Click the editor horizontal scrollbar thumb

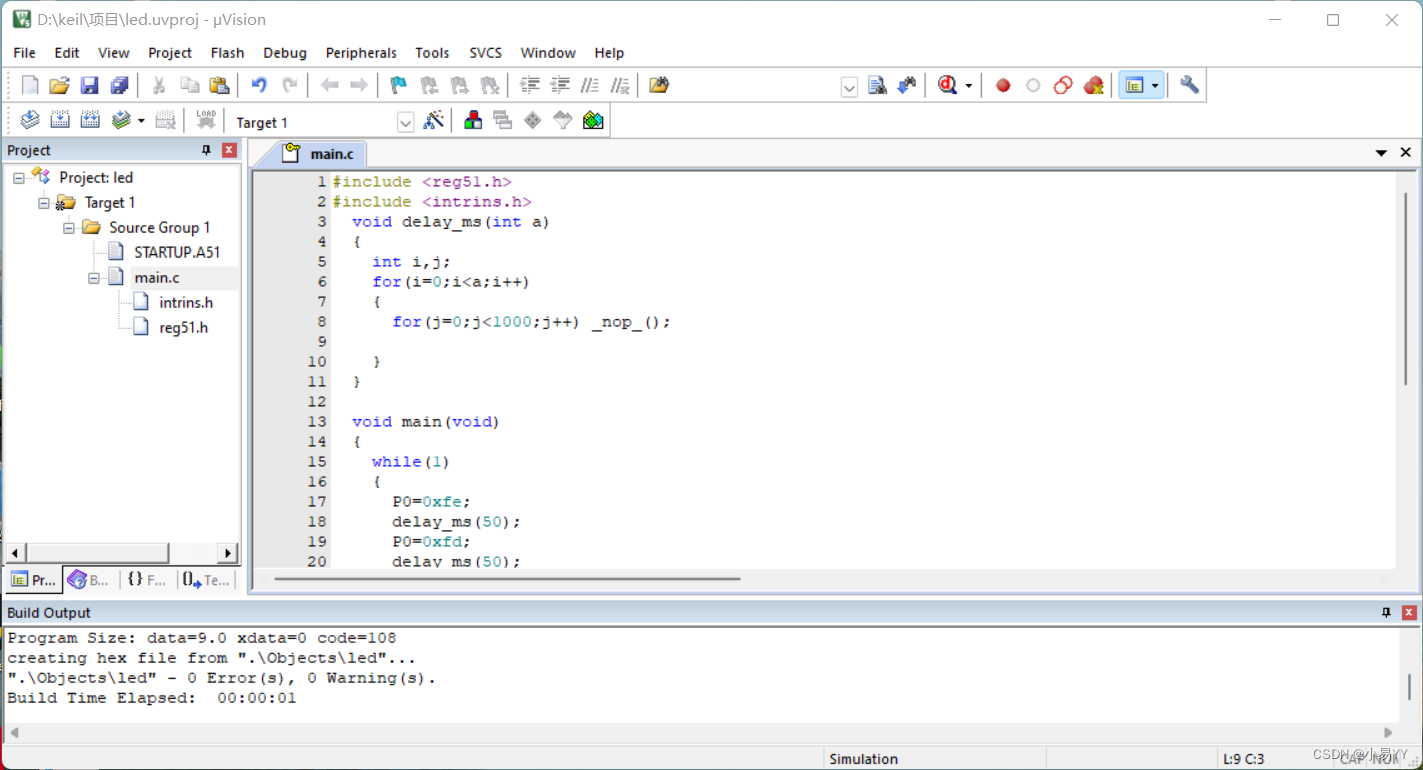507,579
